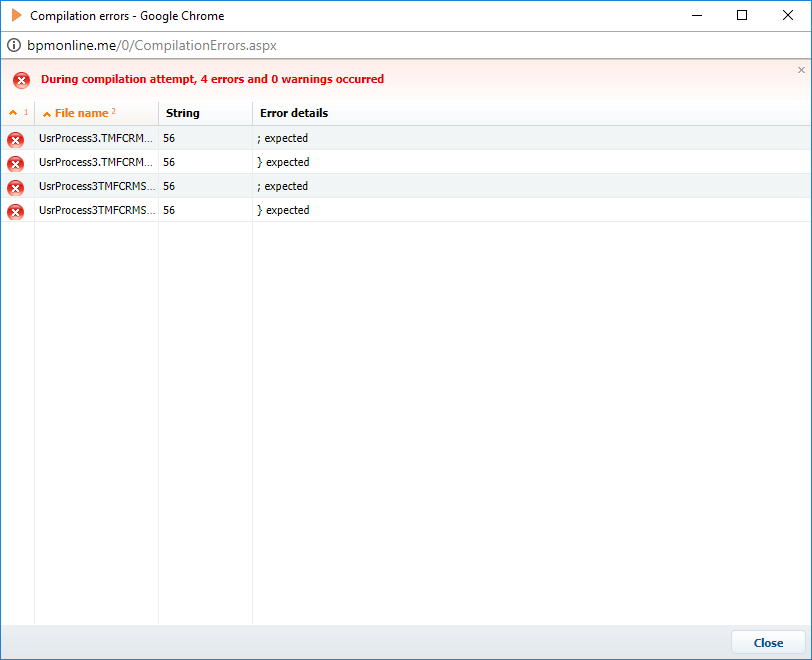Dismiss the compilation error banner

[x=801, y=70]
